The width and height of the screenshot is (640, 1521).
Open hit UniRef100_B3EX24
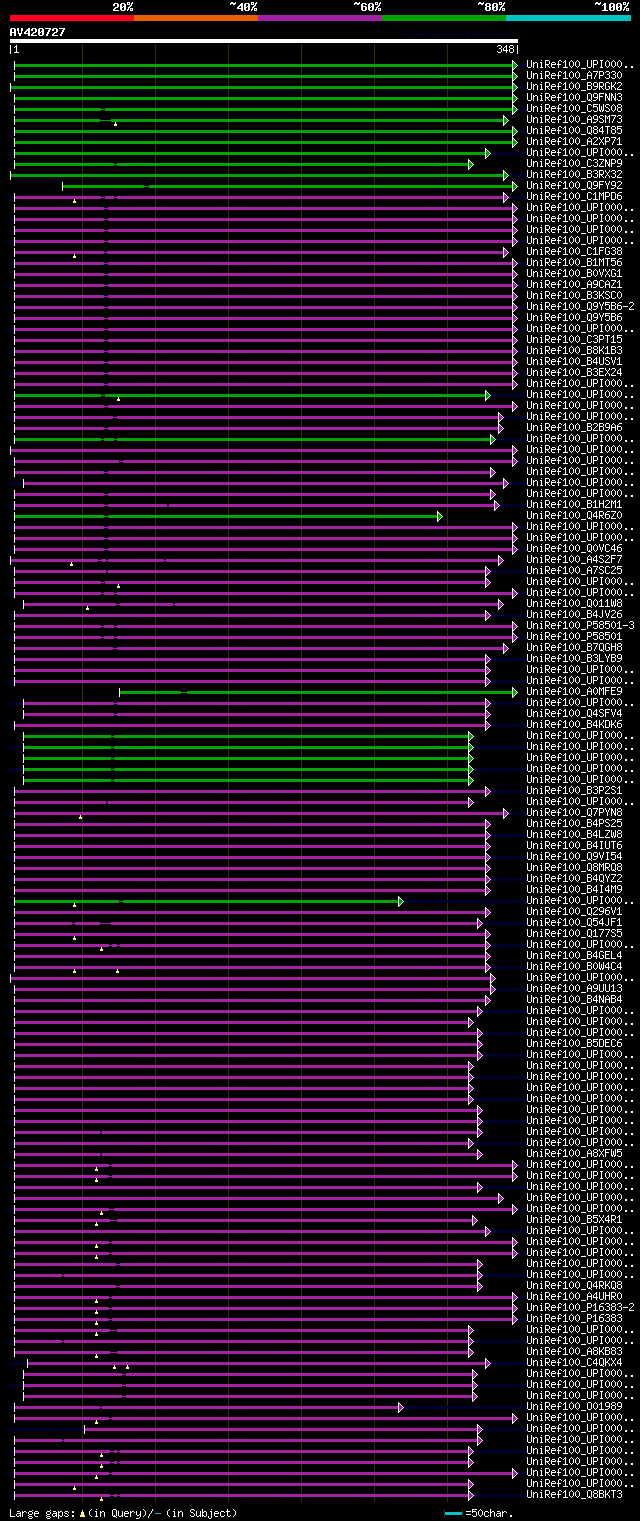574,372
